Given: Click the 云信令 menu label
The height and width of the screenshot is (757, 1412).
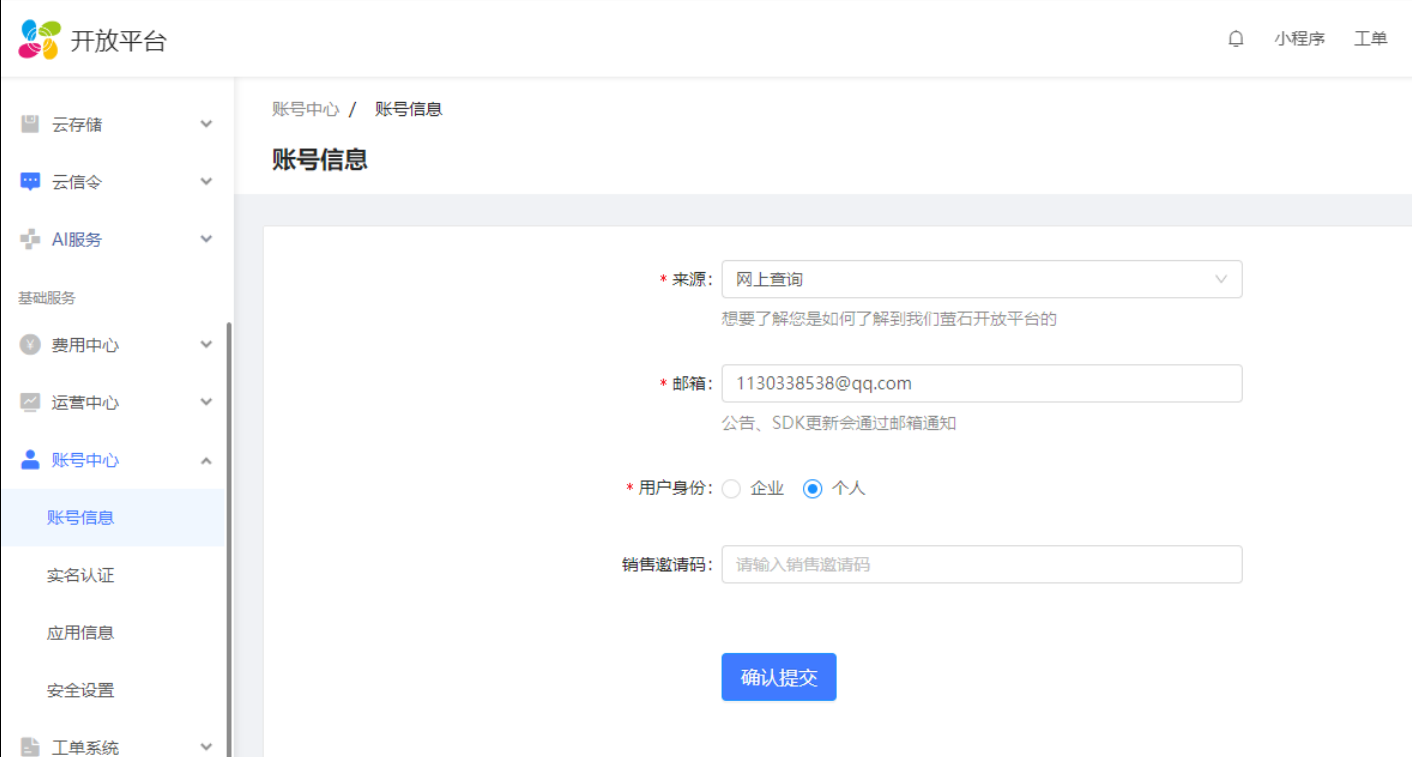Looking at the screenshot, I should point(77,183).
